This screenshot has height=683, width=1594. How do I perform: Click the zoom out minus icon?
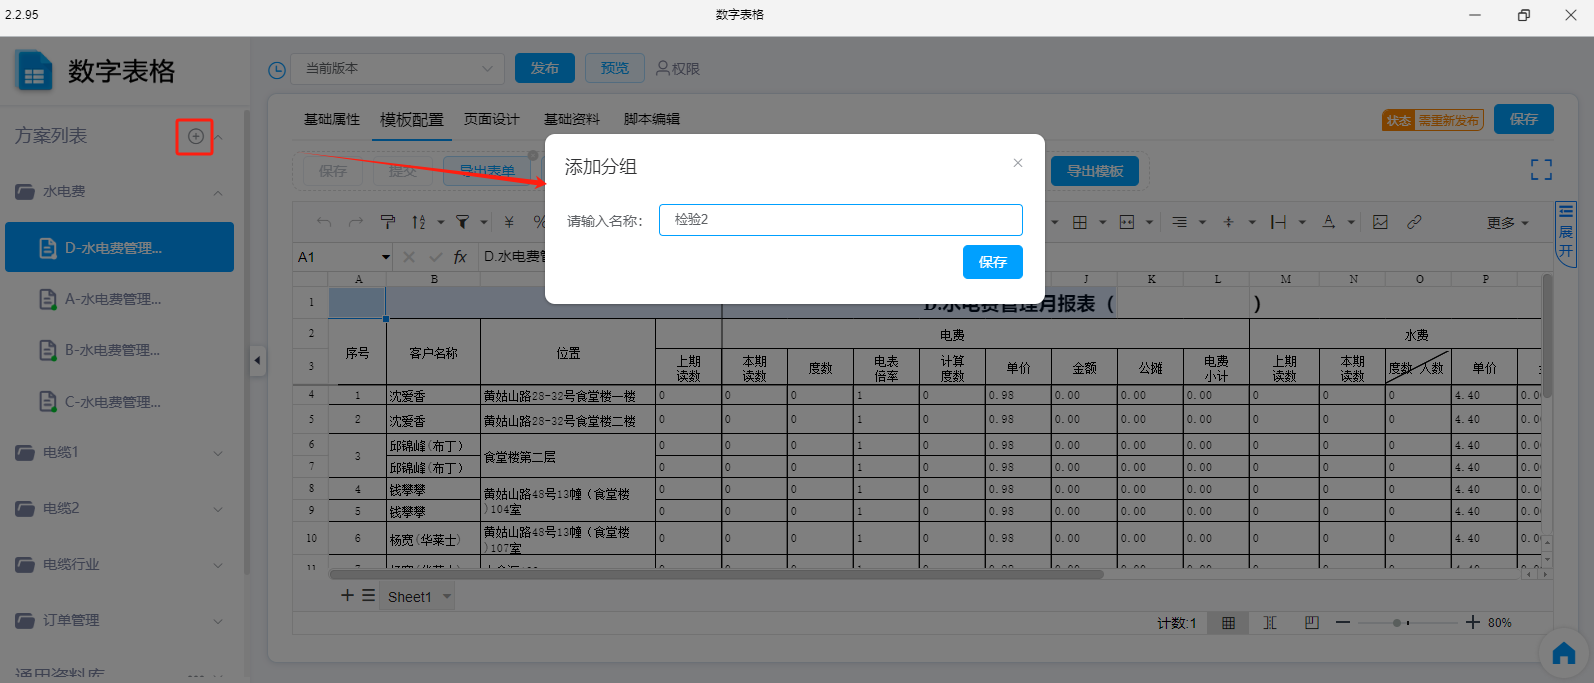point(1343,622)
